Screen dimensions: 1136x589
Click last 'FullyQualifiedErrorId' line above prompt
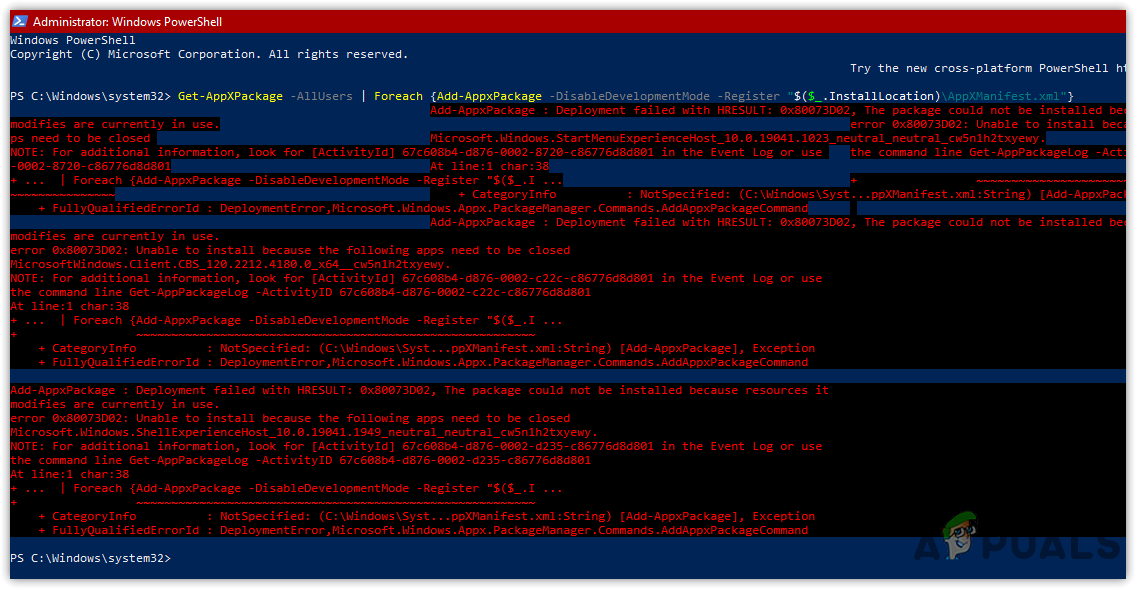[x=423, y=530]
